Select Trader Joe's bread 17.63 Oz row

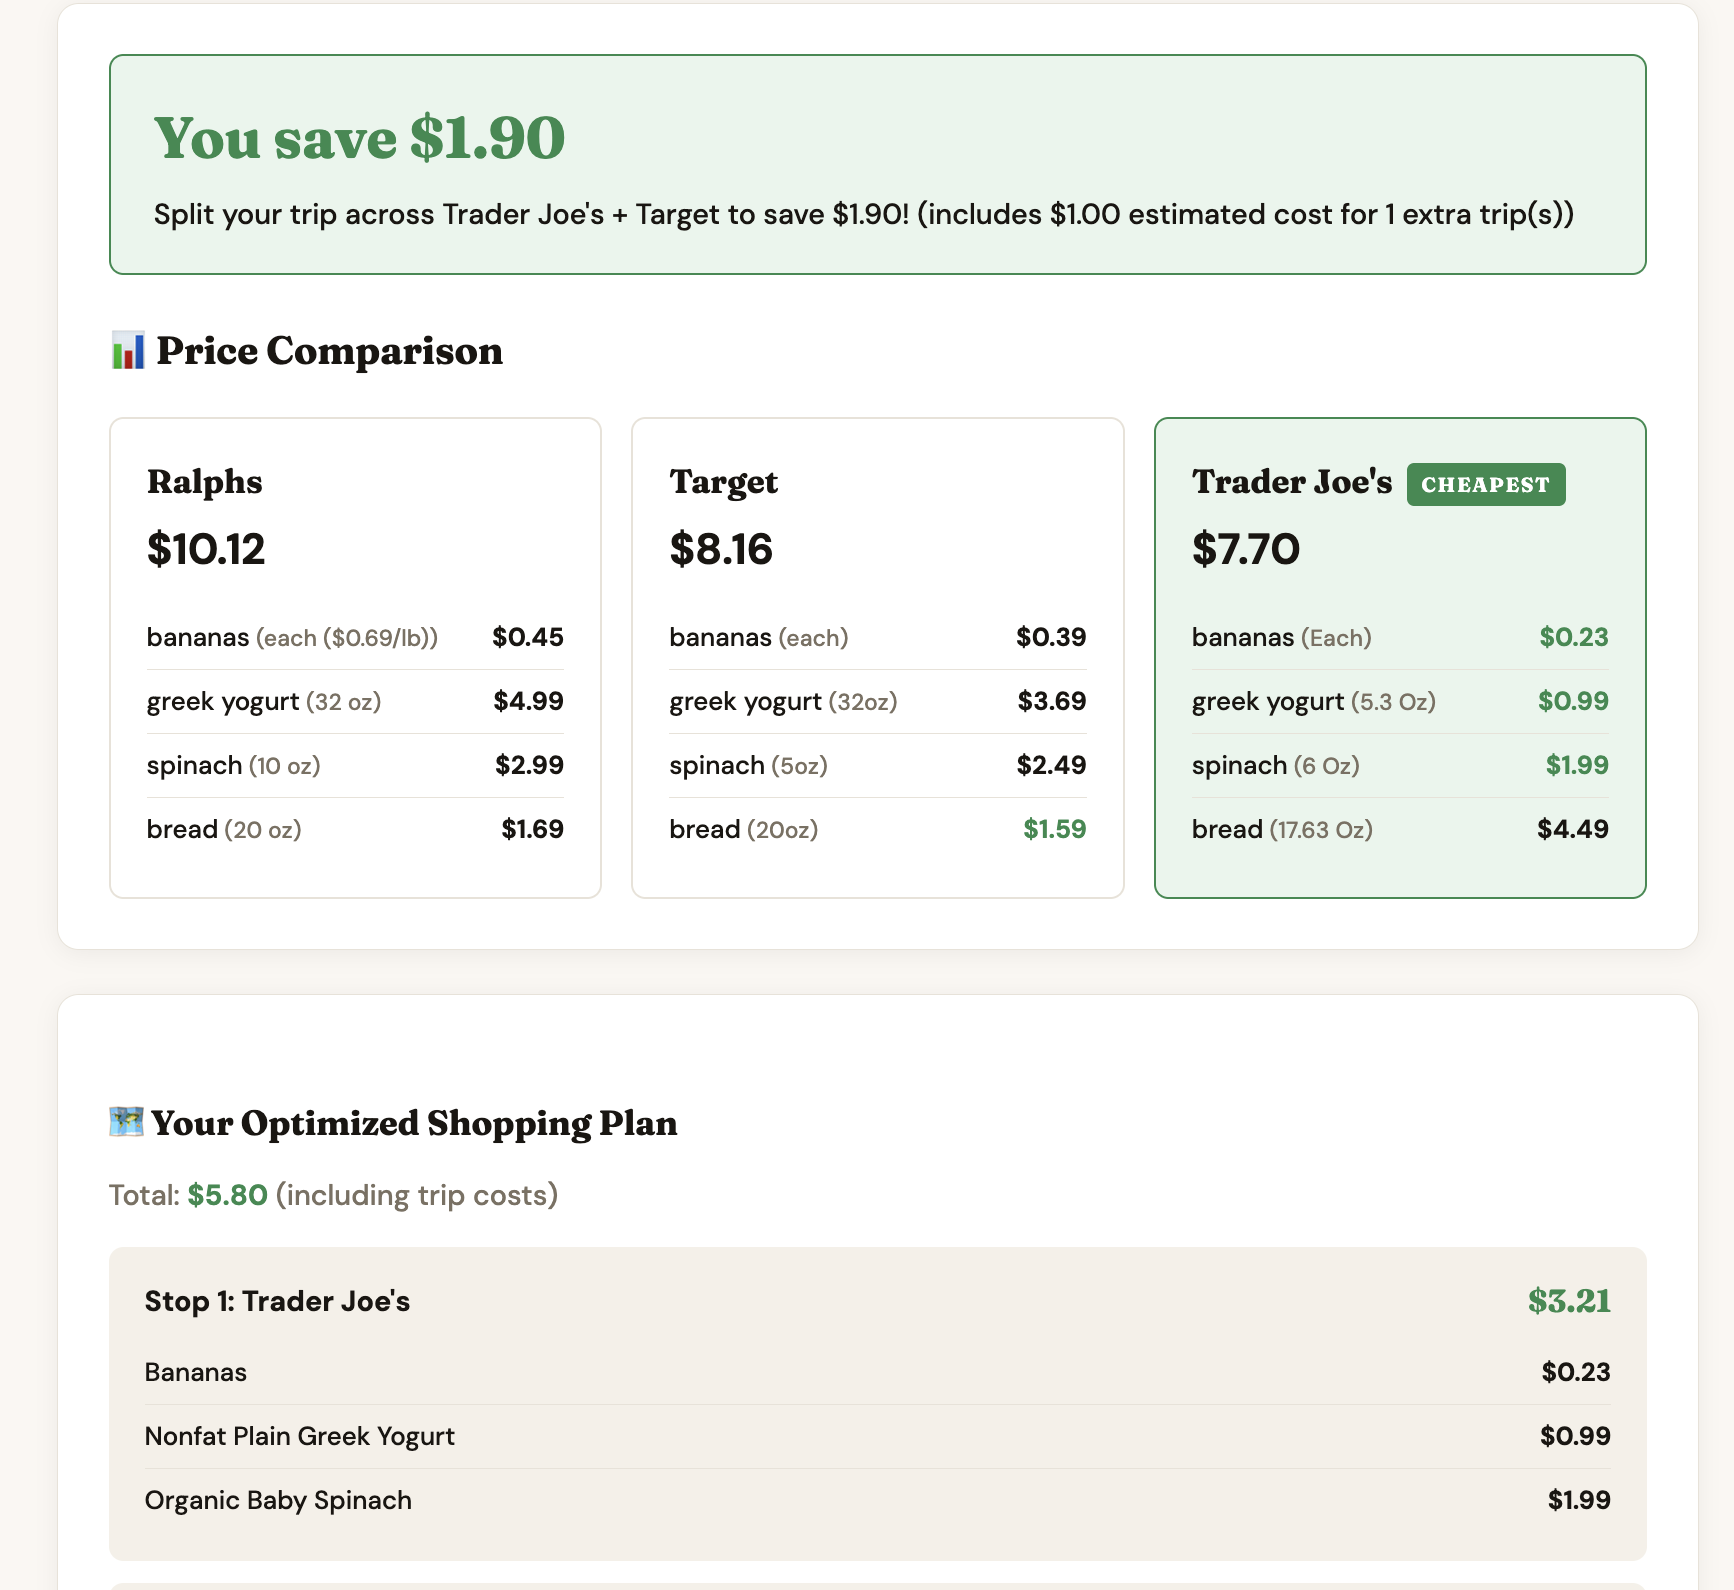pos(1399,829)
